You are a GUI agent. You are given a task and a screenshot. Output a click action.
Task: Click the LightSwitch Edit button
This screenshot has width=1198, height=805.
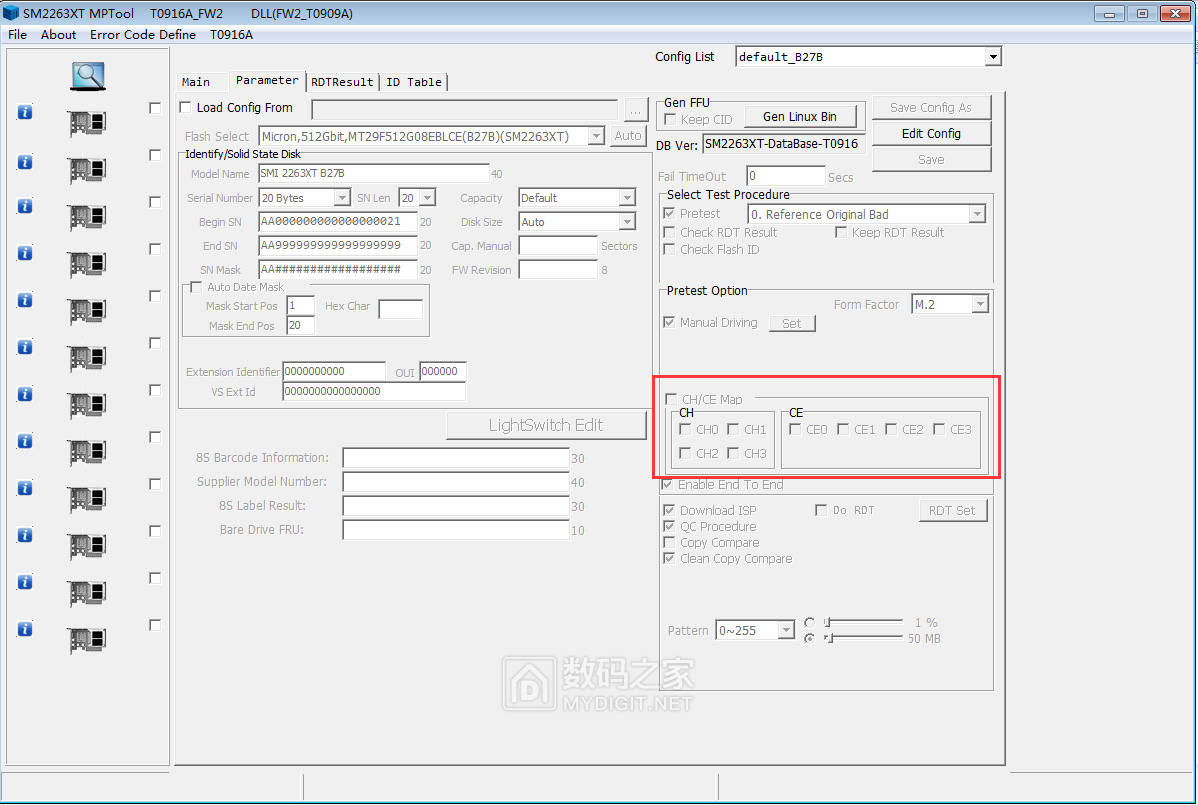tap(546, 425)
